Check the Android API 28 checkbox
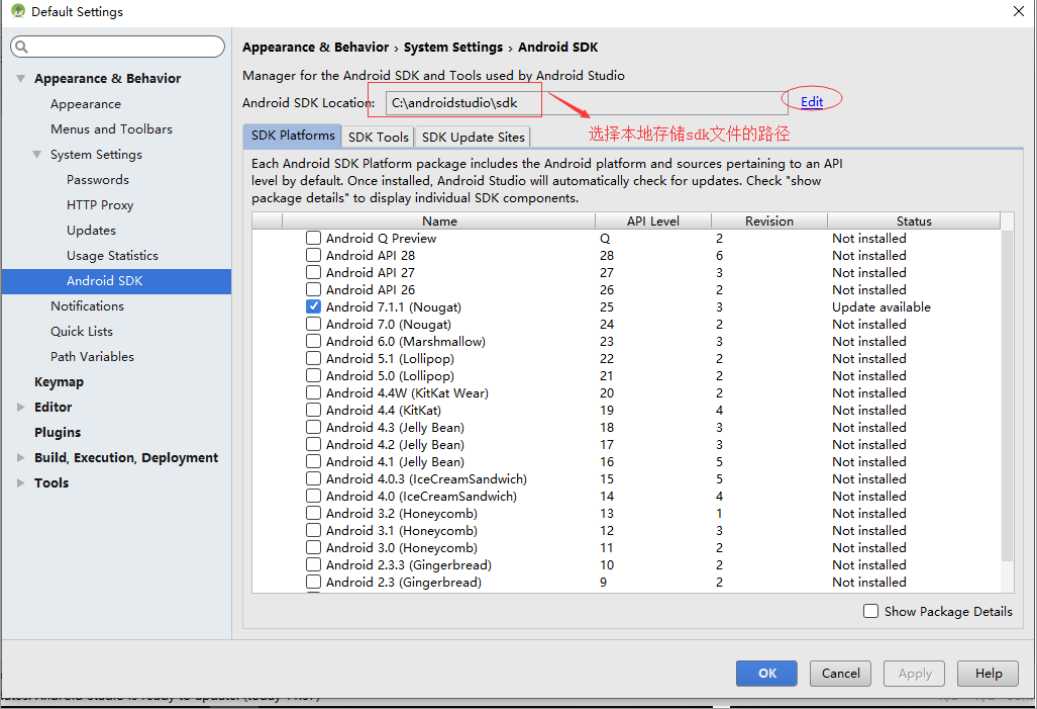1037x709 pixels. coord(313,255)
